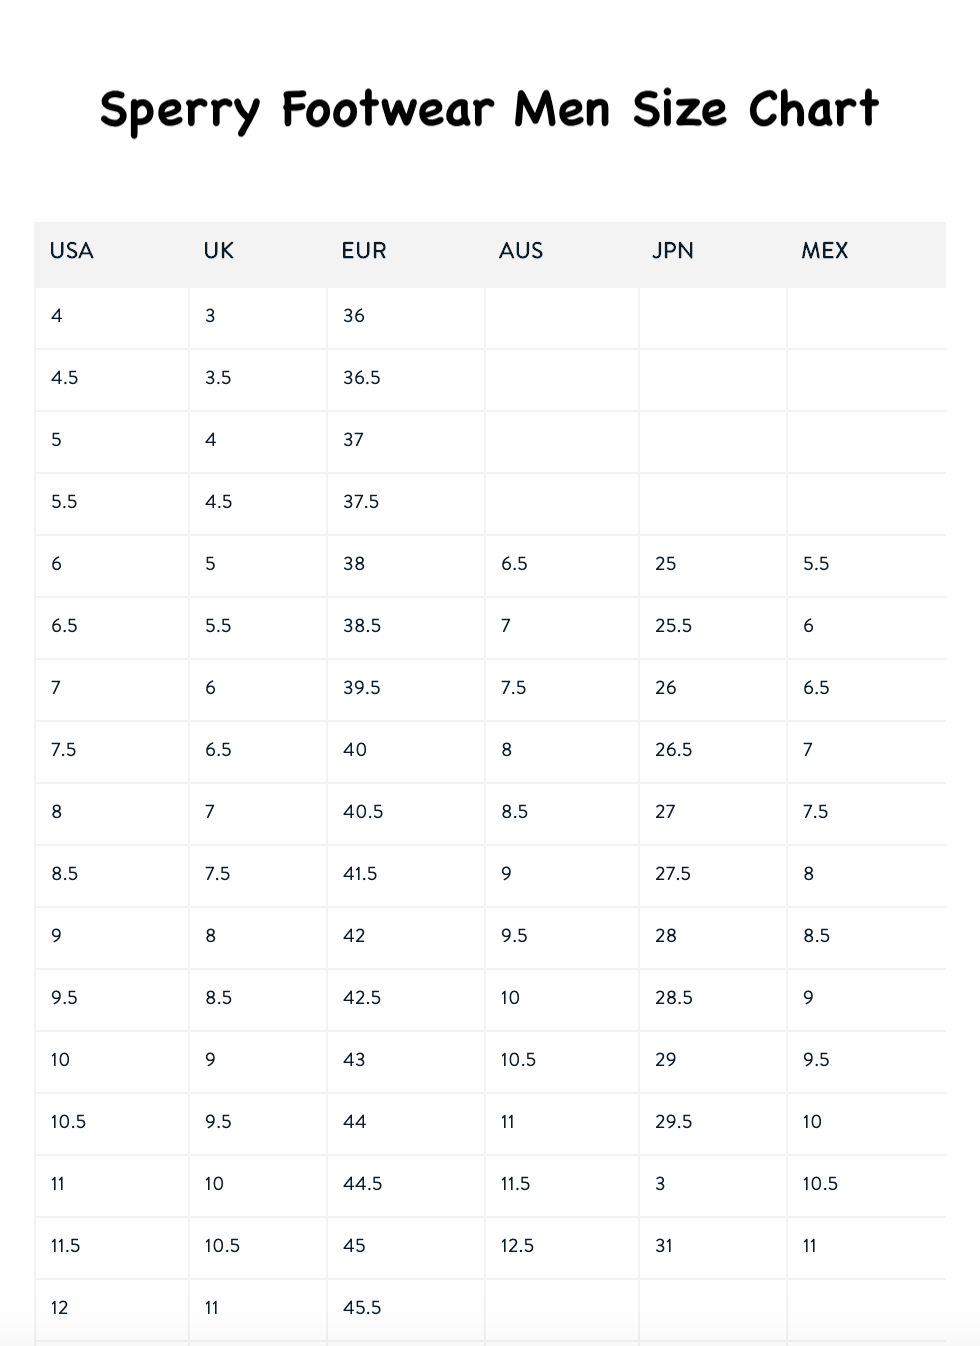Image resolution: width=980 pixels, height=1346 pixels.
Task: Click the Sperry Footwear Men Size Chart title
Action: [x=489, y=109]
